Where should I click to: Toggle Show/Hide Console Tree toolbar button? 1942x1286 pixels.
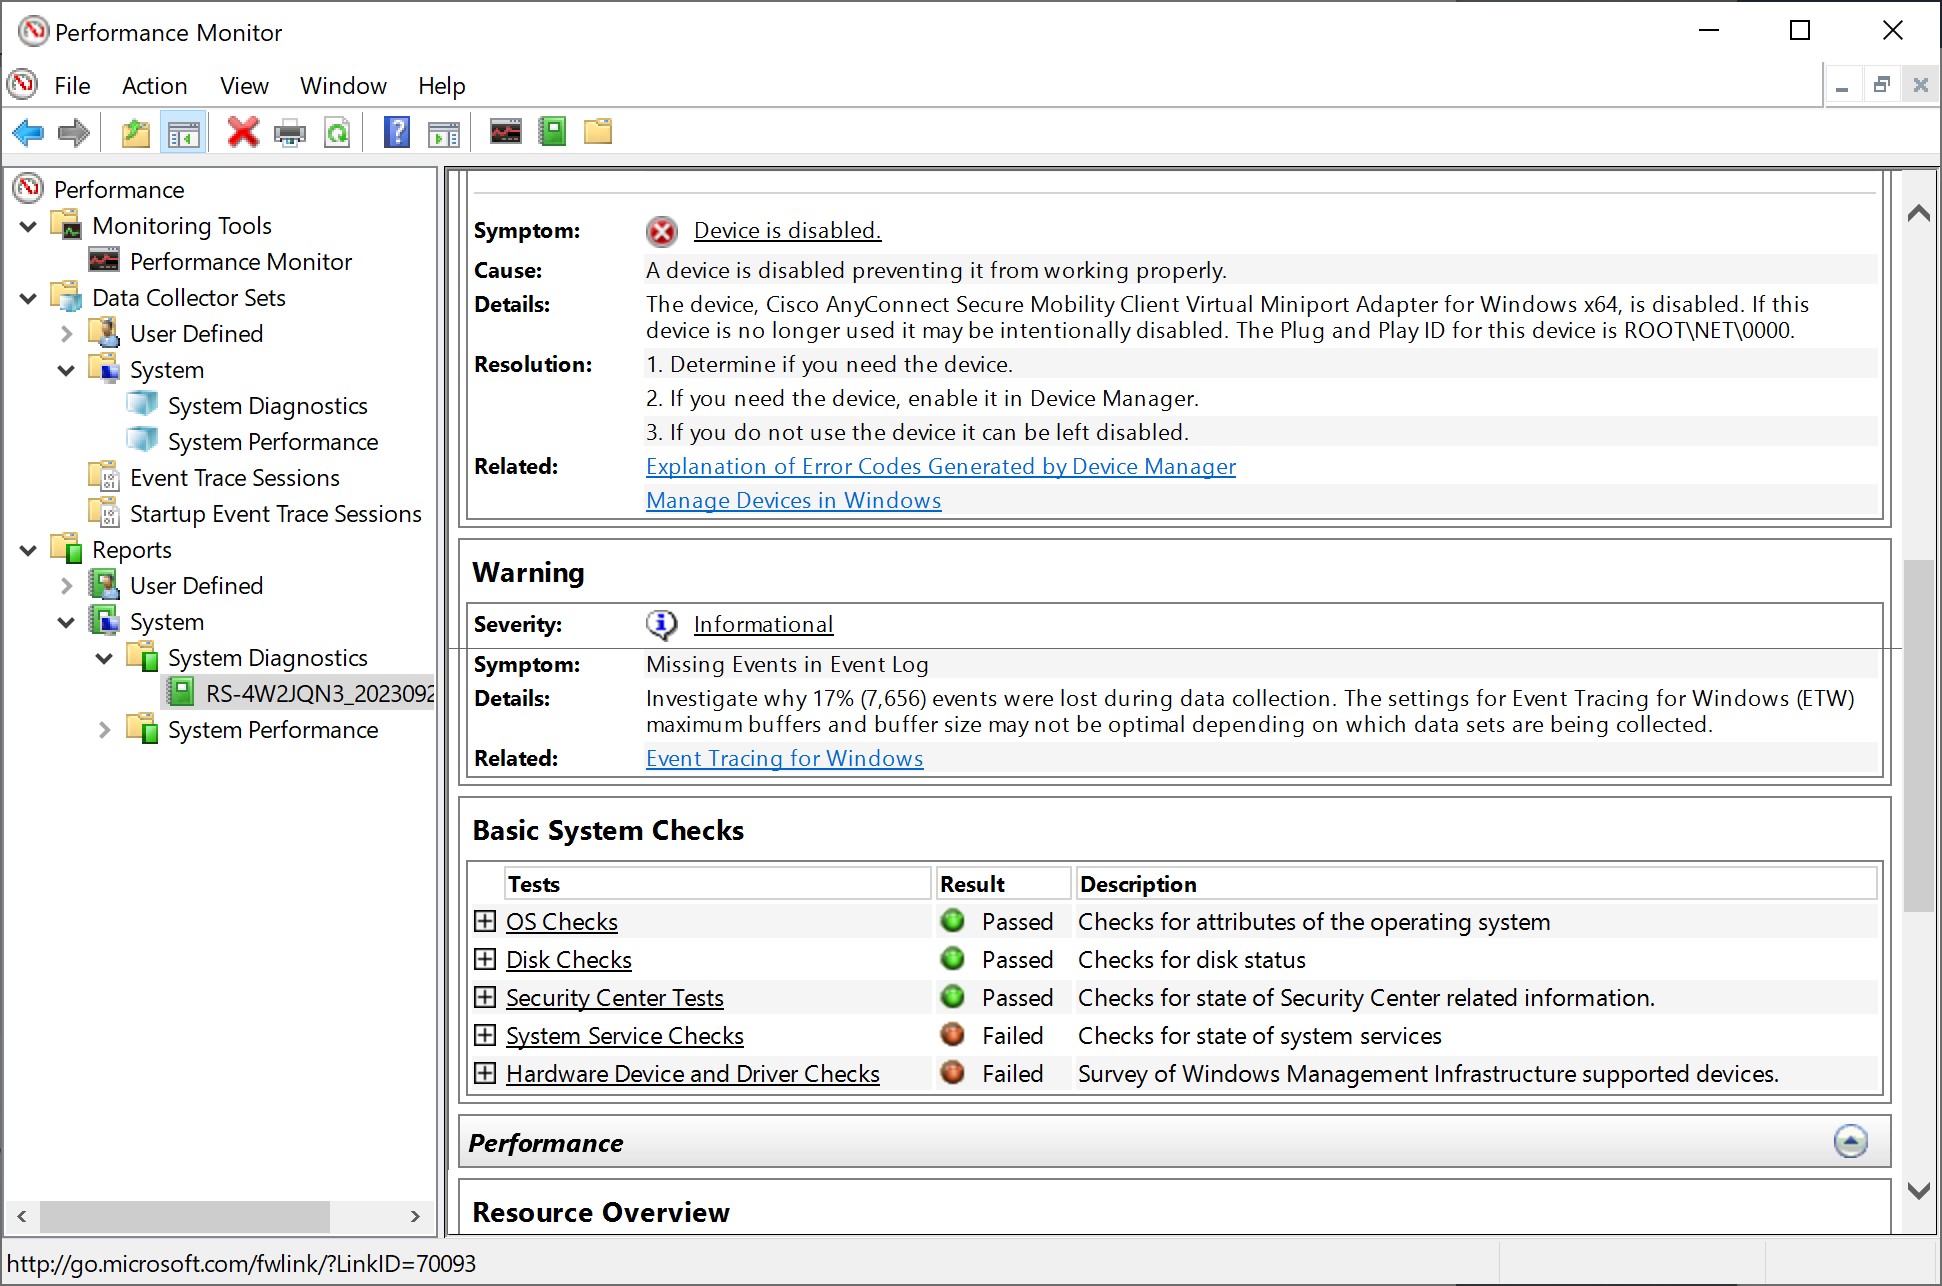pyautogui.click(x=183, y=132)
